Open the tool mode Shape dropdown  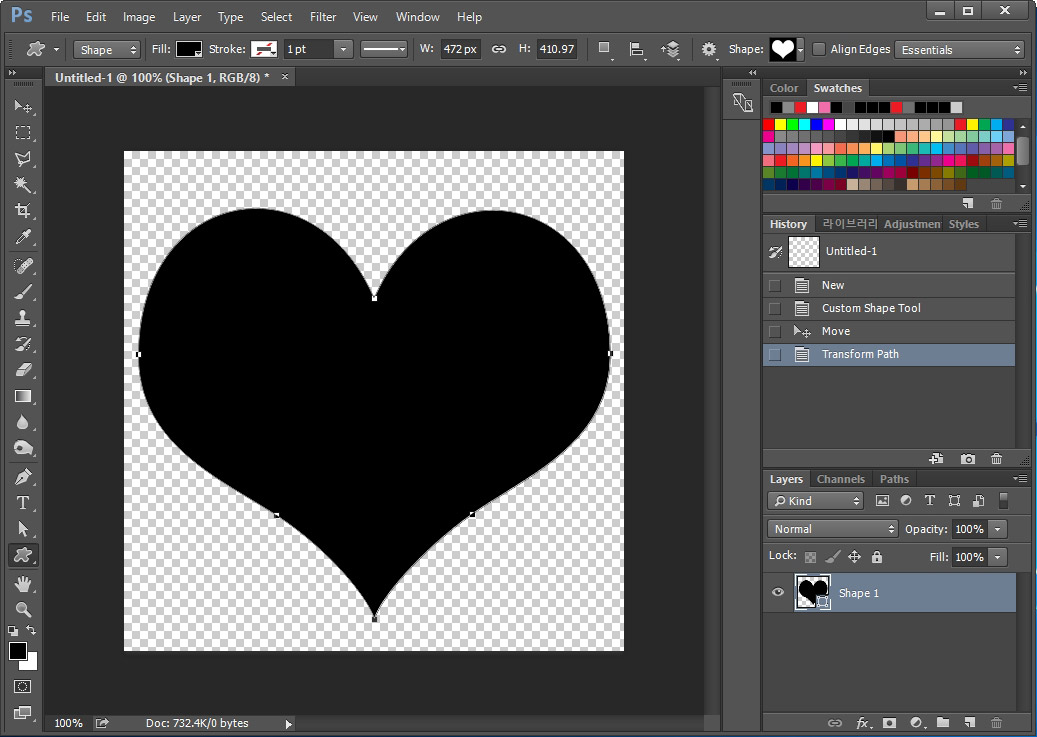point(106,50)
